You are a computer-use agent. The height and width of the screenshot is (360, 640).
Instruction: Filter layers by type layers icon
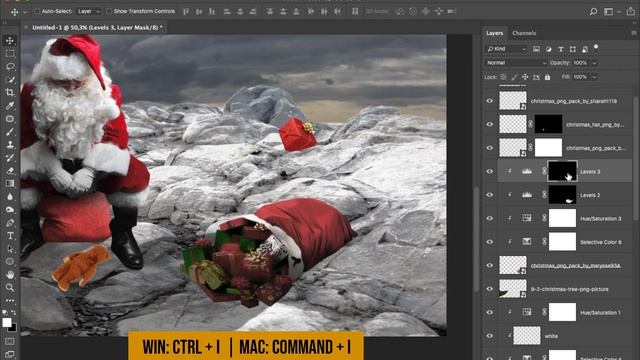(x=561, y=49)
